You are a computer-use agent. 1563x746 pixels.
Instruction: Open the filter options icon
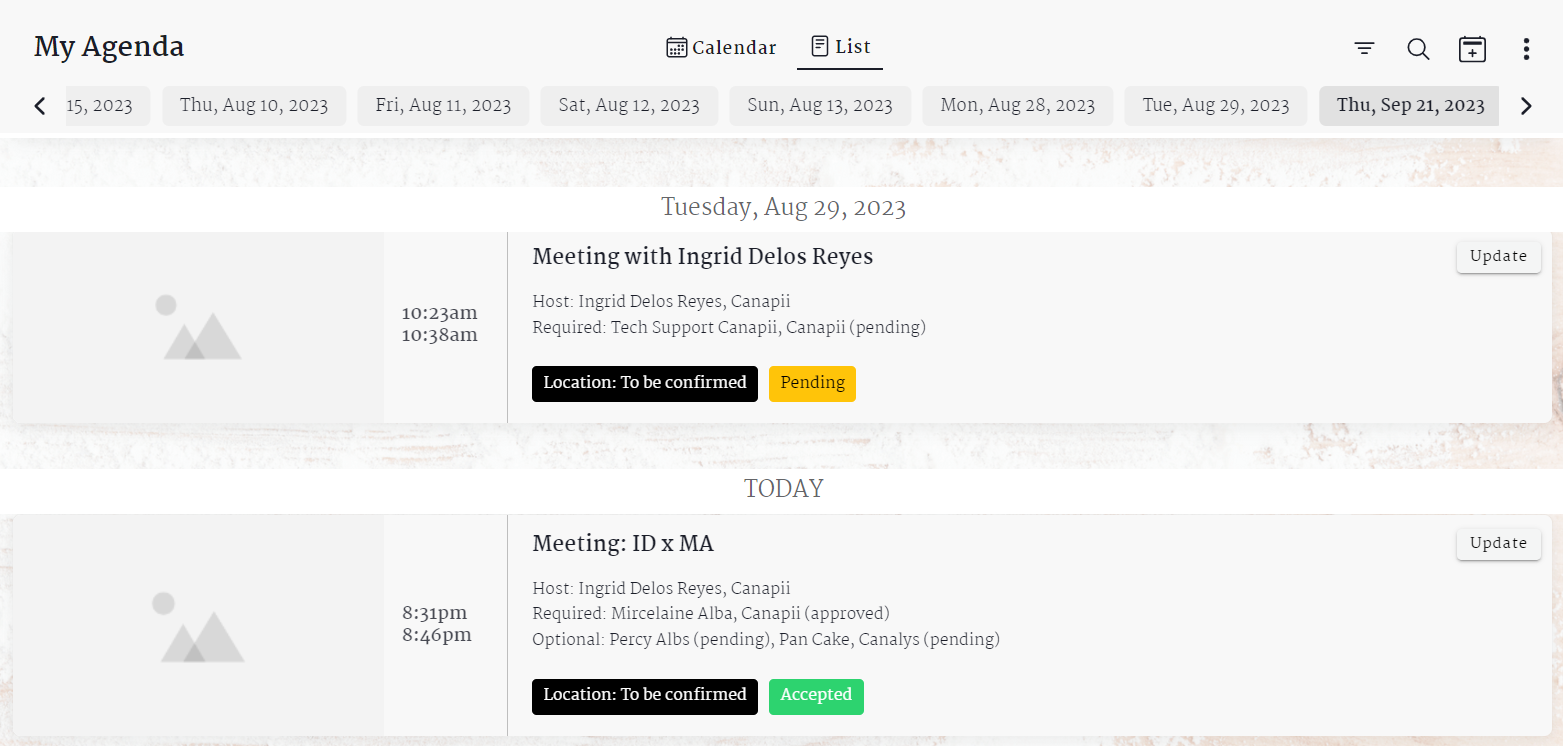point(1364,48)
